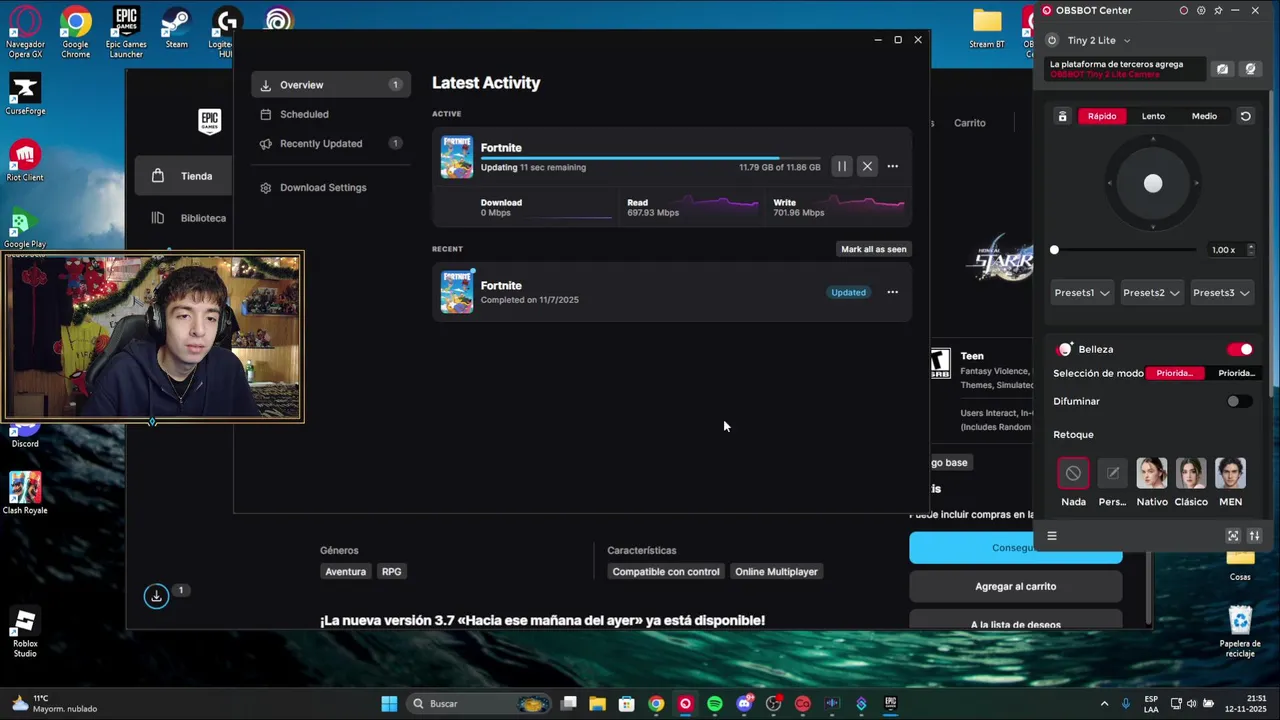Image resolution: width=1280 pixels, height=720 pixels.
Task: Open more options for active Fortnite download
Action: pos(893,167)
